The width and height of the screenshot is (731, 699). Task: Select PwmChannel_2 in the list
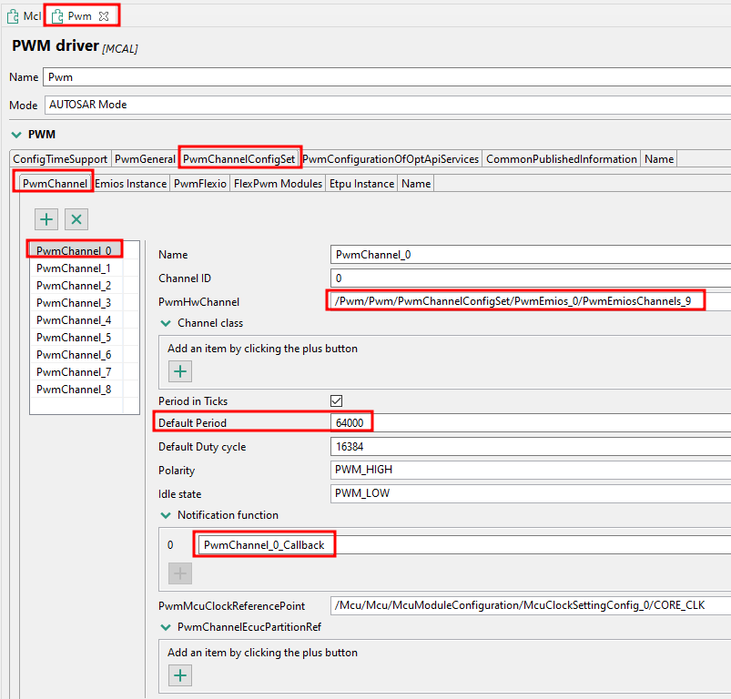pos(75,285)
